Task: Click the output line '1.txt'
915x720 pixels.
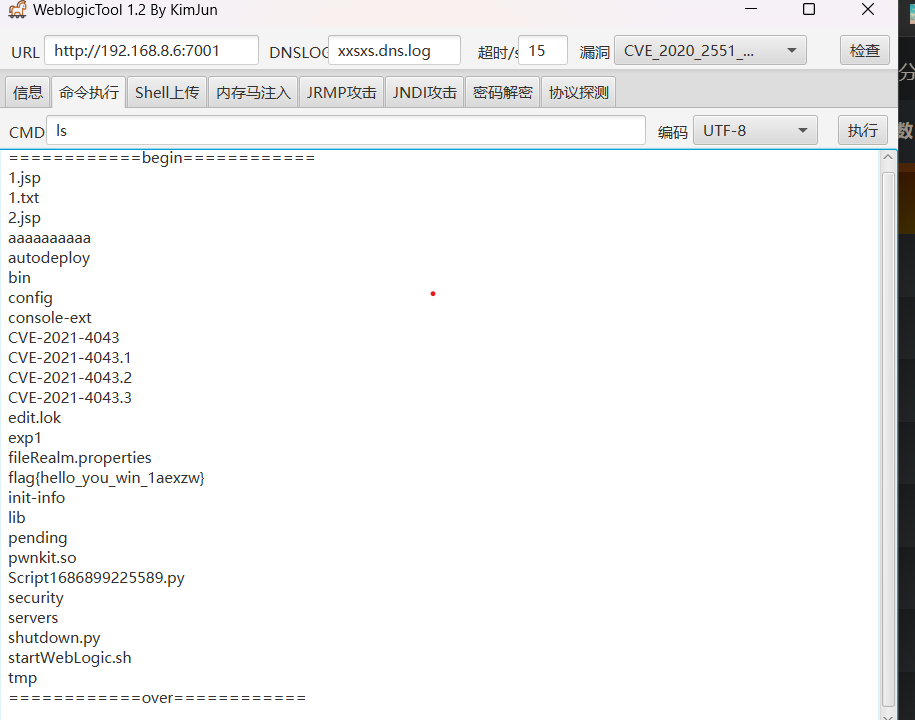Action: click(24, 198)
